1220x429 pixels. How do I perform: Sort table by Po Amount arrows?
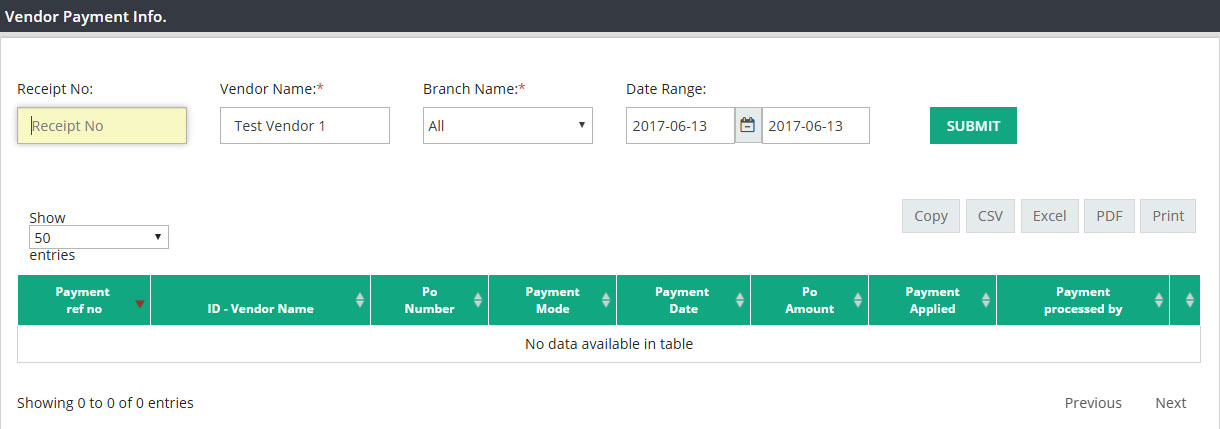[x=858, y=300]
